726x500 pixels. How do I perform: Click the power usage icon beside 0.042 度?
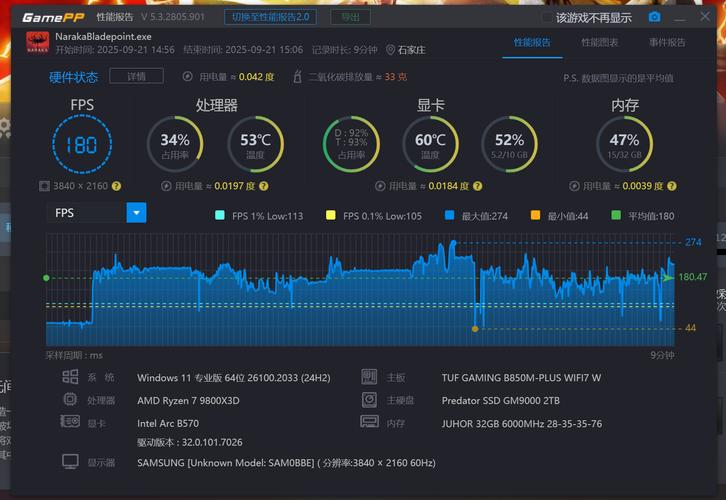point(188,76)
